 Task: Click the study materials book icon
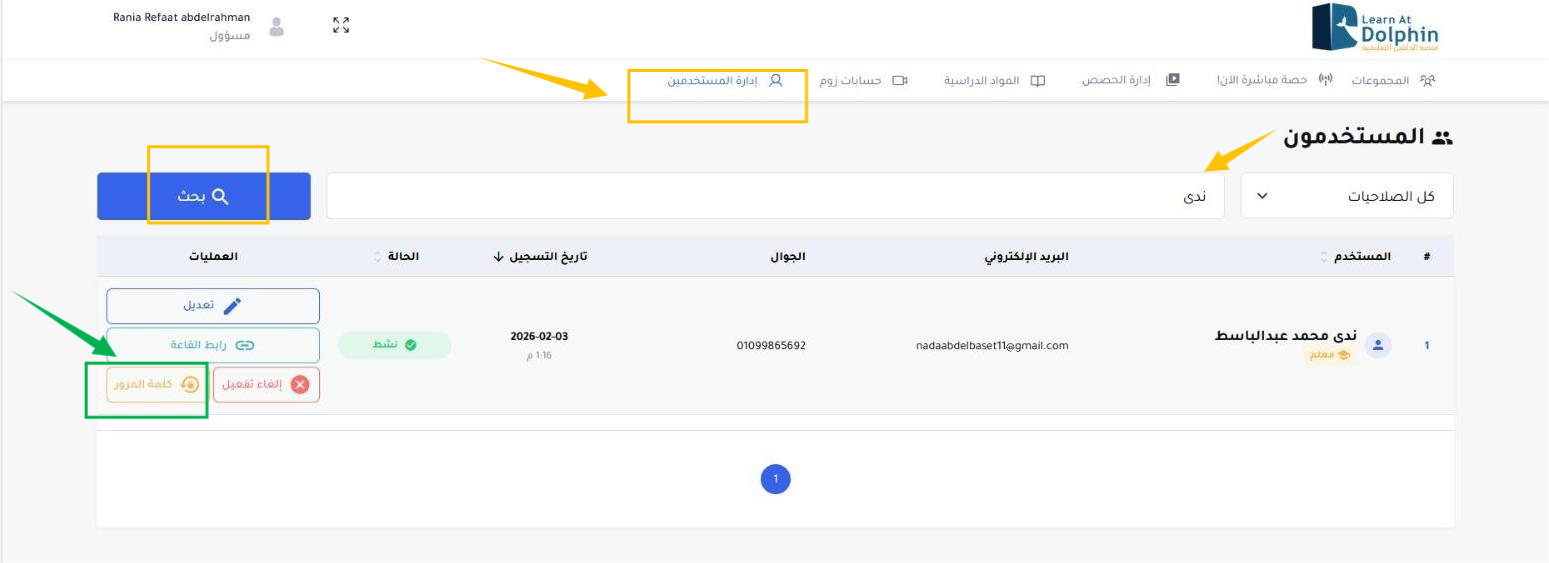1038,80
